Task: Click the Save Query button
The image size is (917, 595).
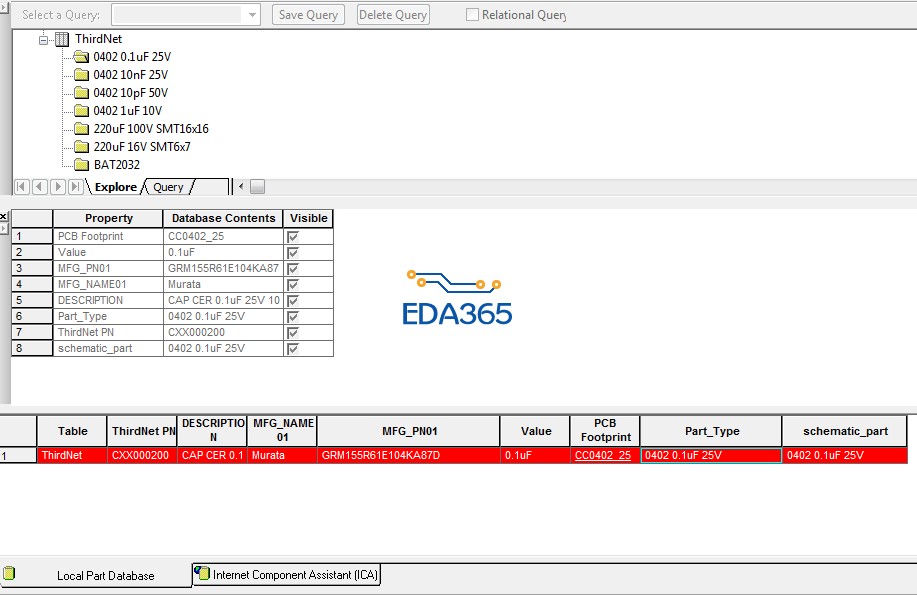Action: click(x=308, y=15)
